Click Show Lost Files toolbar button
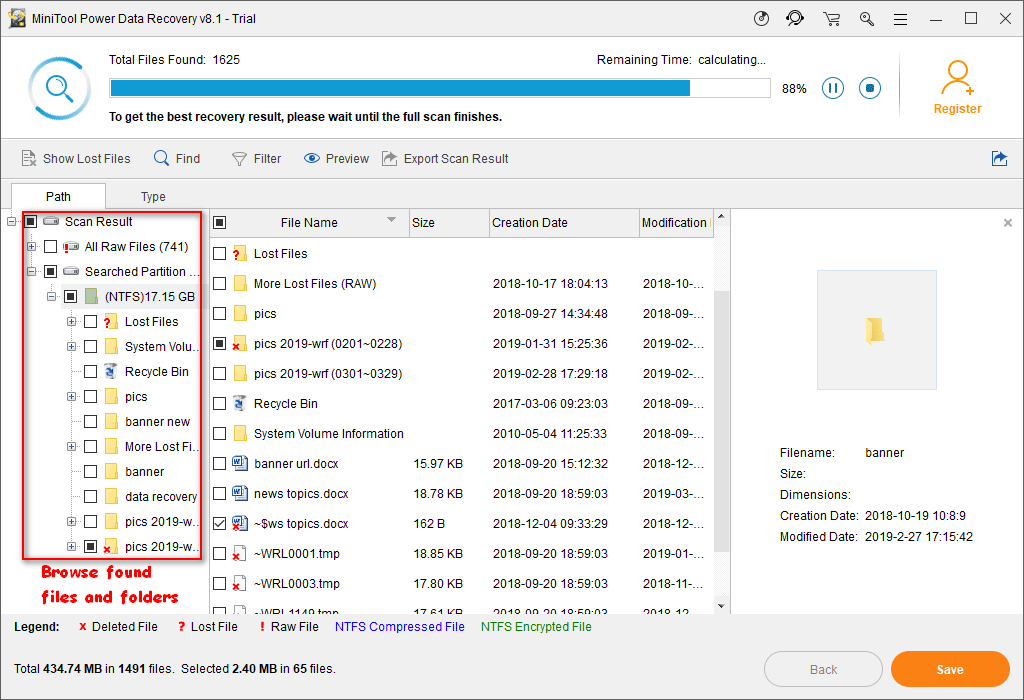The height and width of the screenshot is (700, 1024). (76, 159)
